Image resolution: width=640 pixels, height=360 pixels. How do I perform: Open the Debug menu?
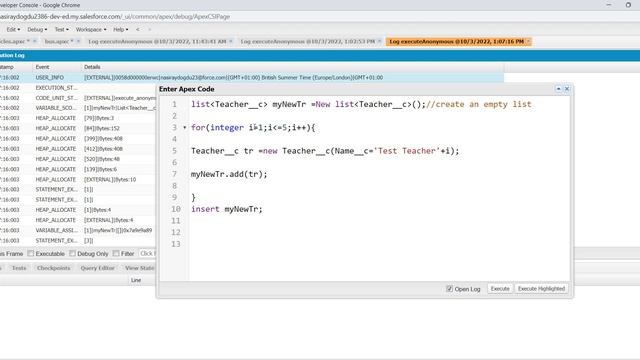click(37, 29)
